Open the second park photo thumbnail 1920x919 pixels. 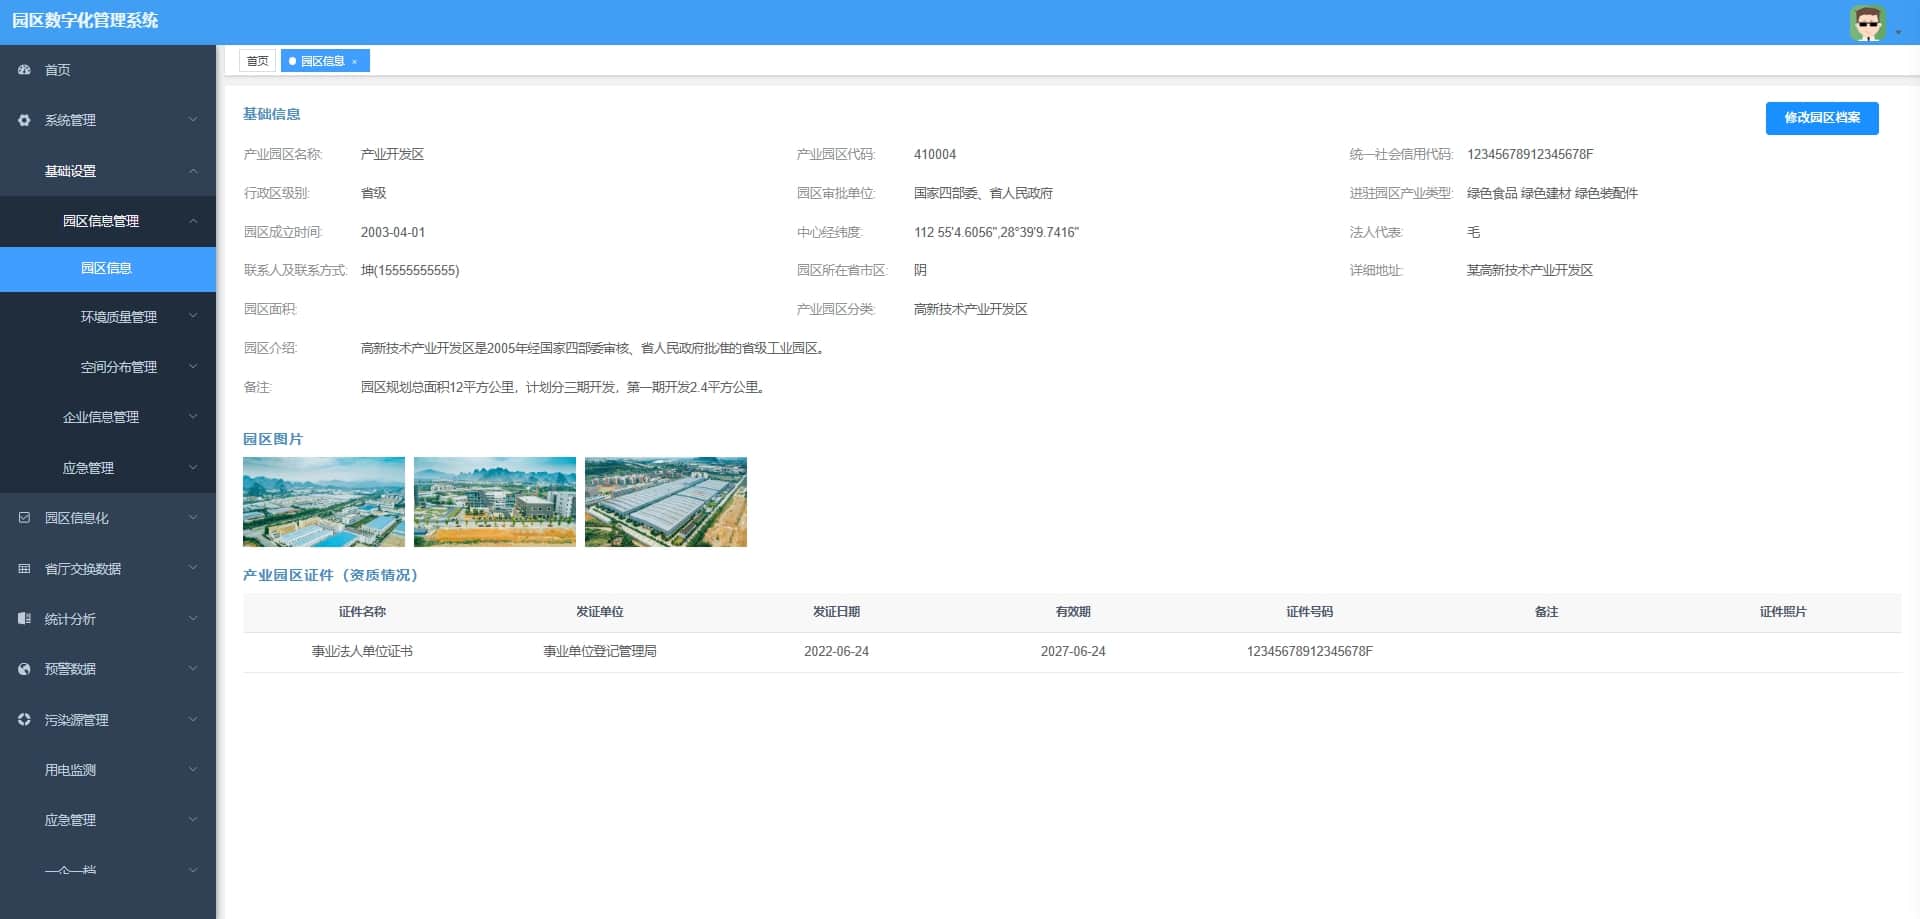pos(495,502)
